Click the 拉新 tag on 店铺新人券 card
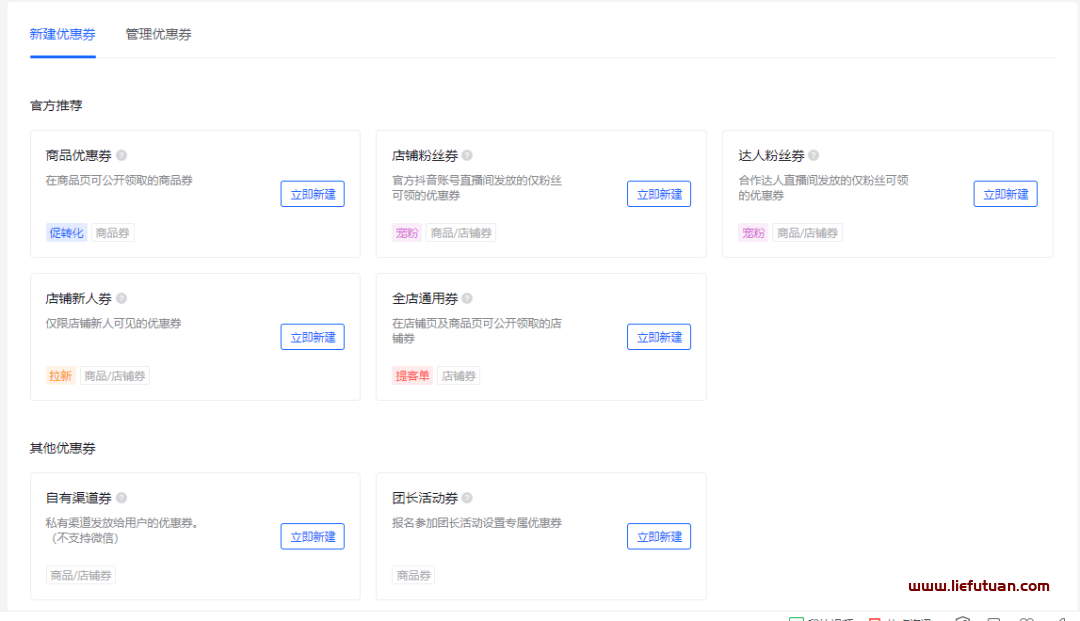 pyautogui.click(x=60, y=375)
